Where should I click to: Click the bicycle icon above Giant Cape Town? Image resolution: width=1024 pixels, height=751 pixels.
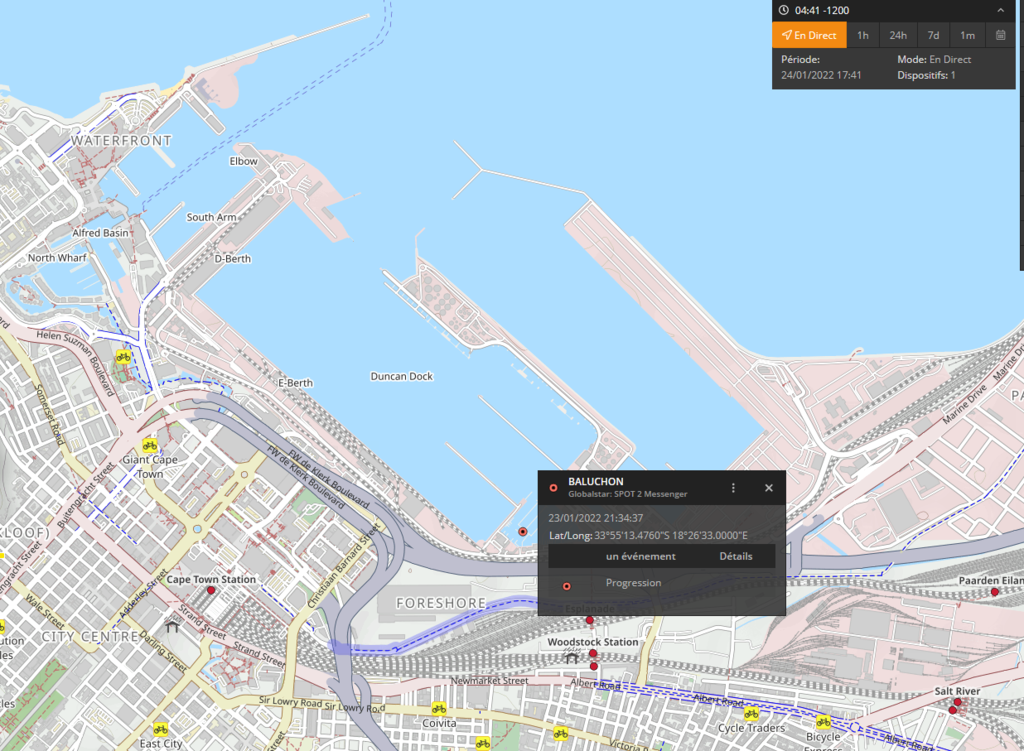[150, 446]
